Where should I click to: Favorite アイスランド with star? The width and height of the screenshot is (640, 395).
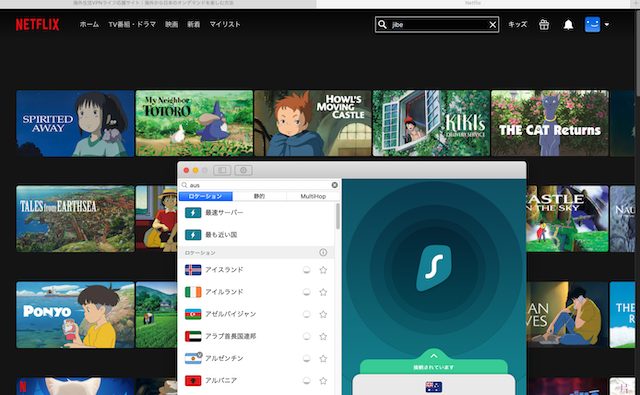pyautogui.click(x=323, y=270)
